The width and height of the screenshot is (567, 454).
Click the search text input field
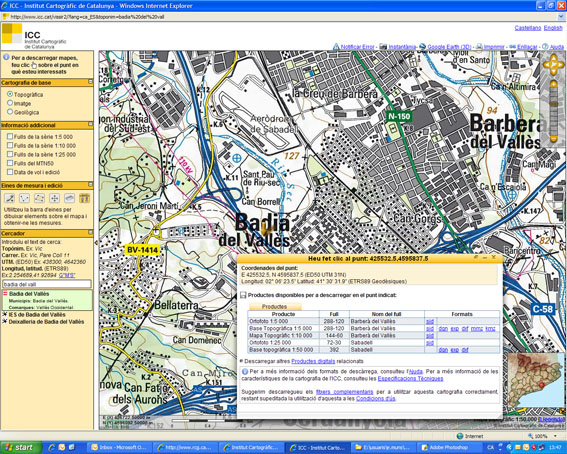(47, 284)
